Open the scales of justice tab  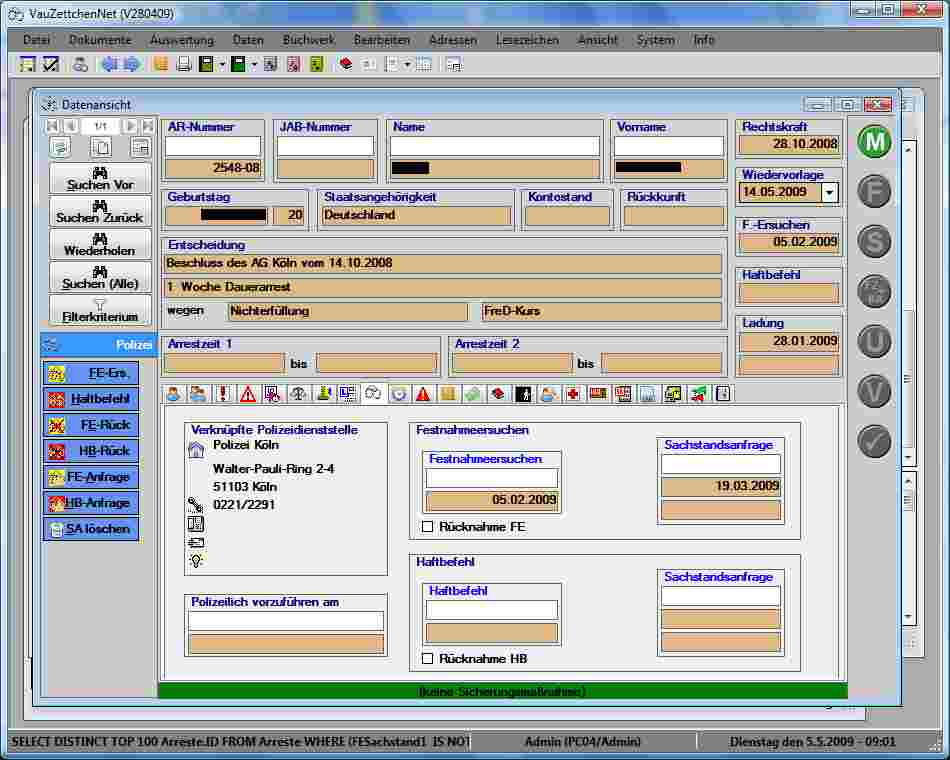[297, 394]
